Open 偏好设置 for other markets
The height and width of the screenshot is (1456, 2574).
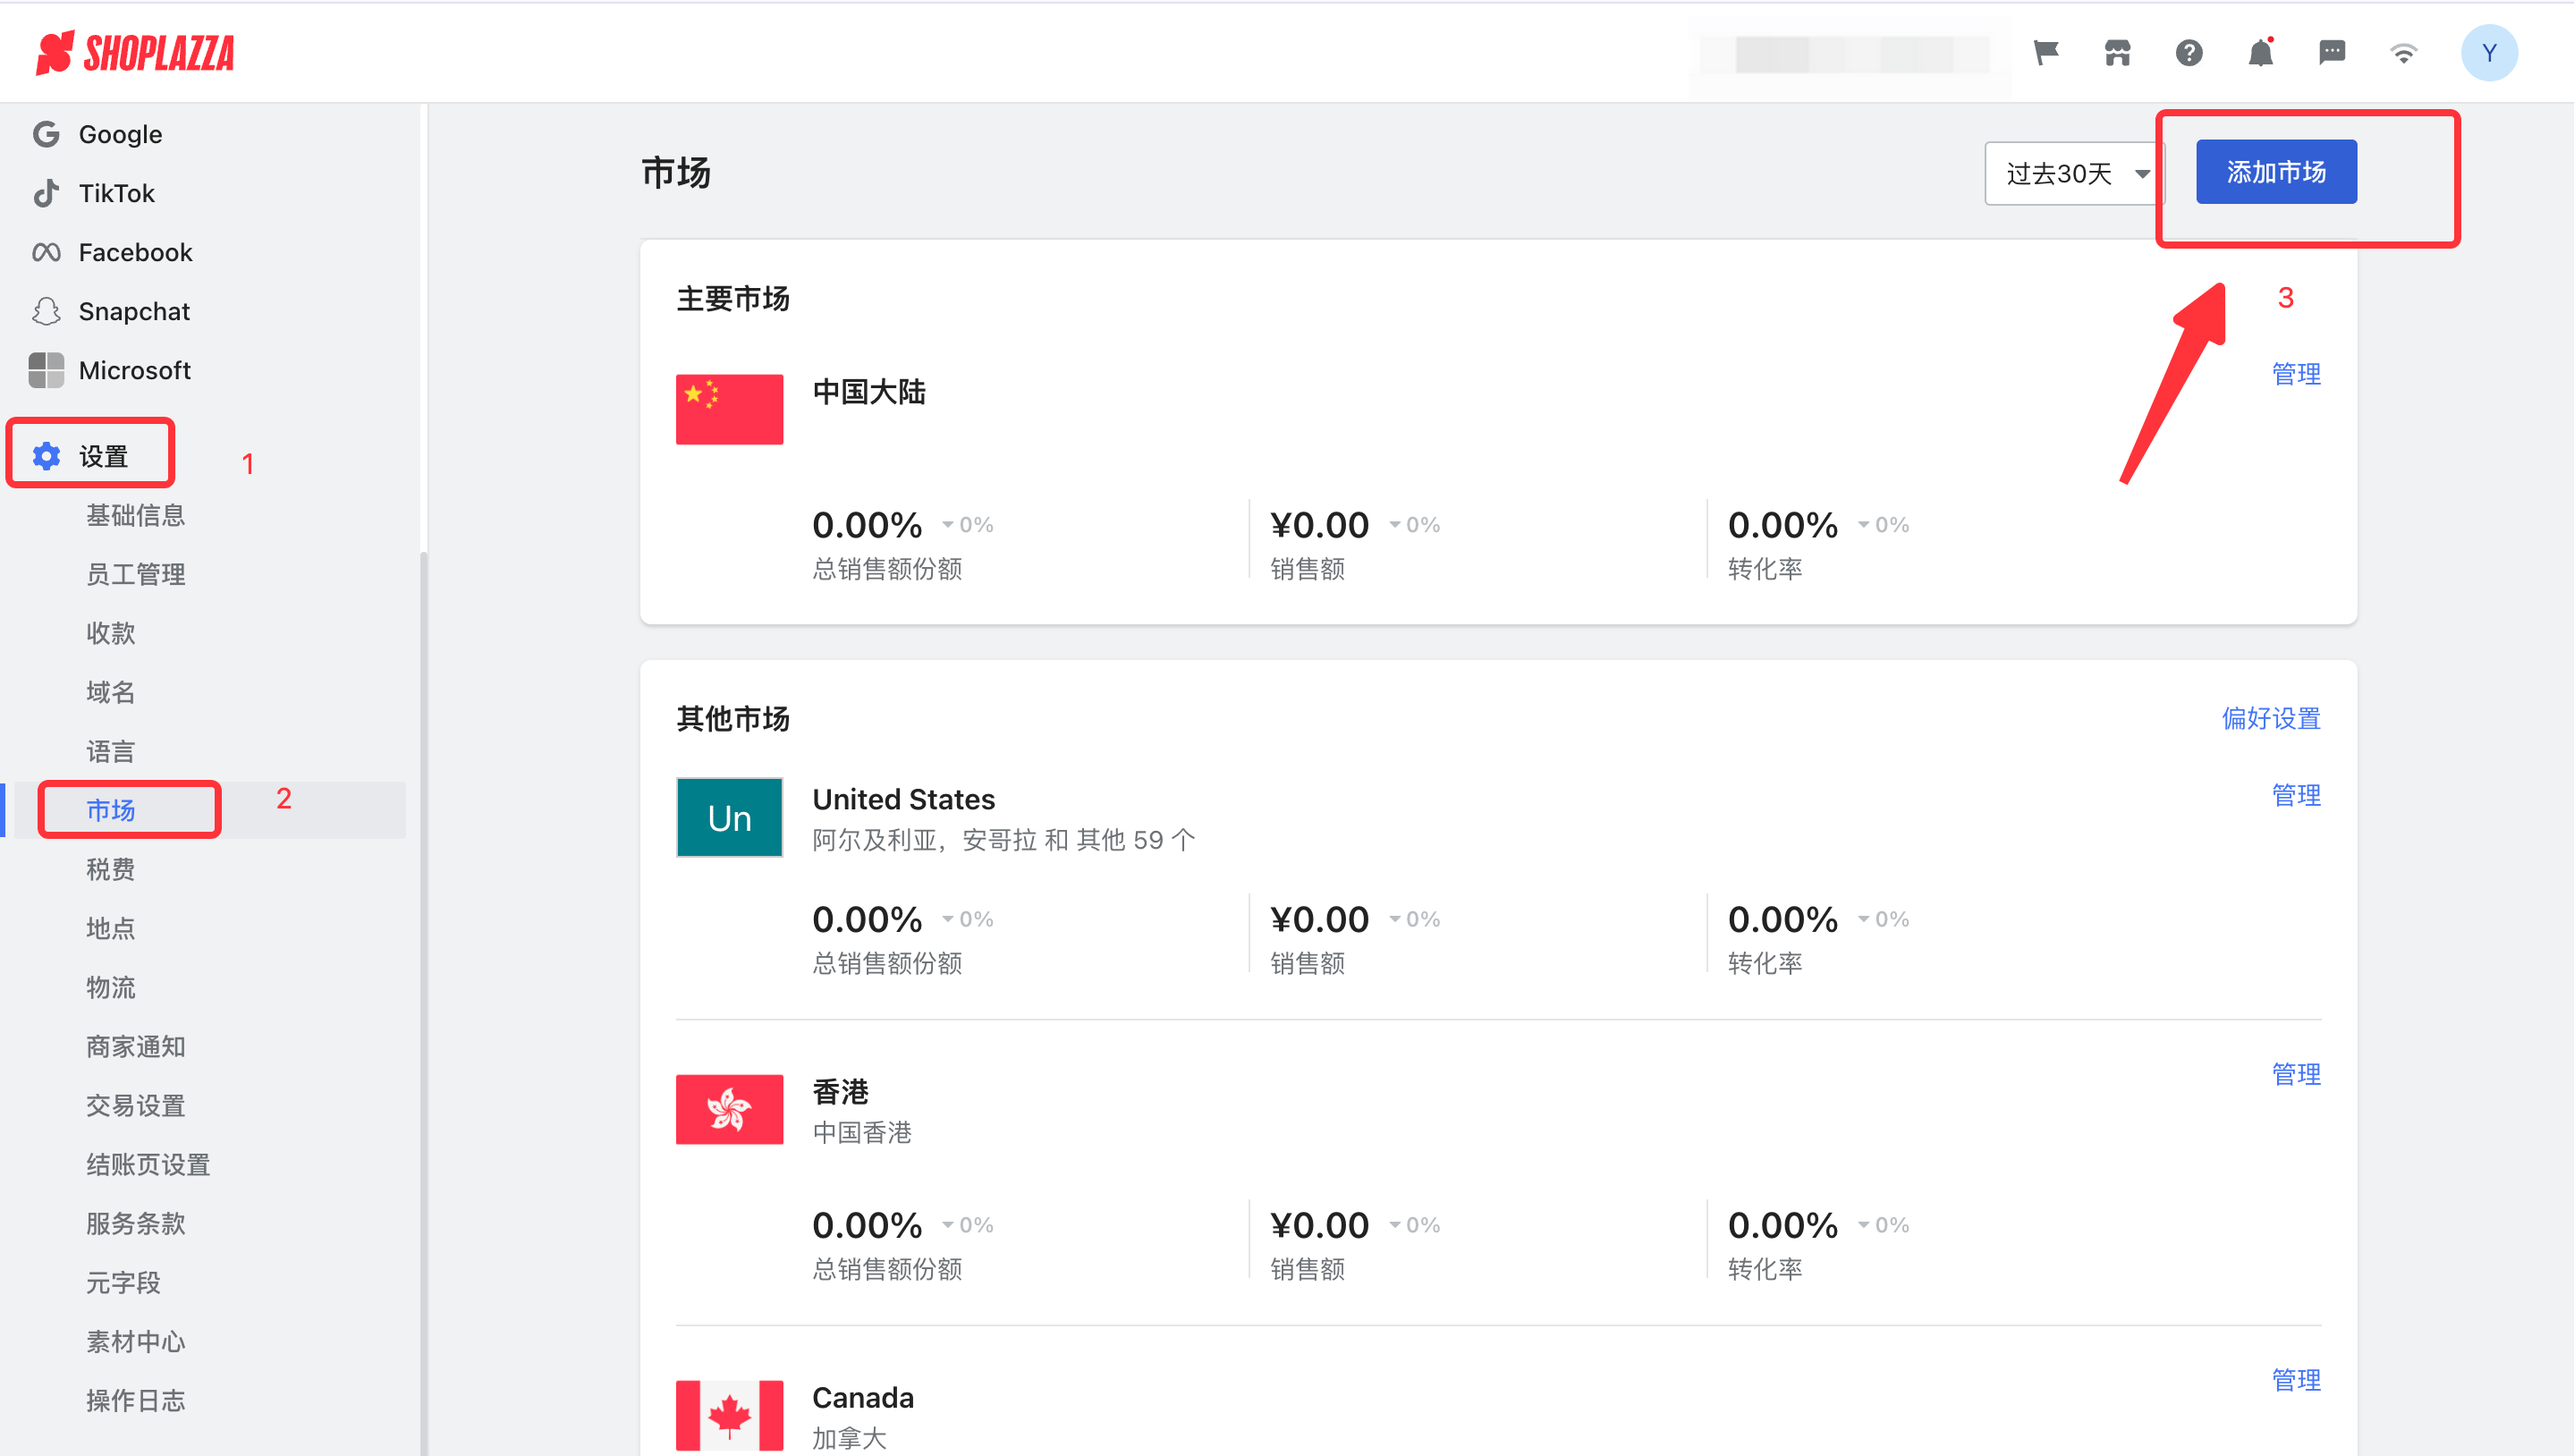[x=2270, y=718]
